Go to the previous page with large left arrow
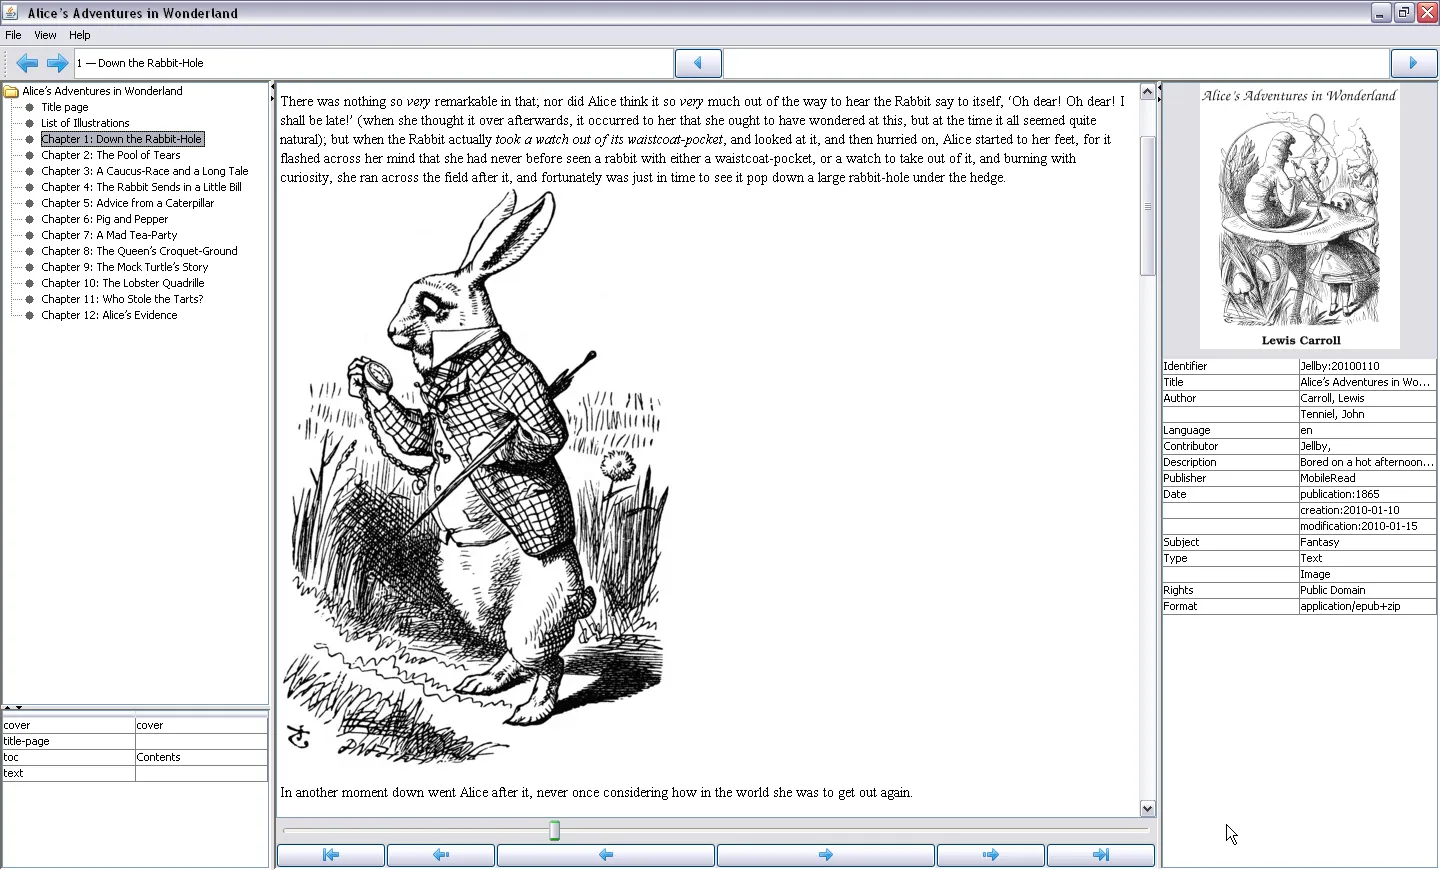This screenshot has height=870, width=1440. [606, 855]
